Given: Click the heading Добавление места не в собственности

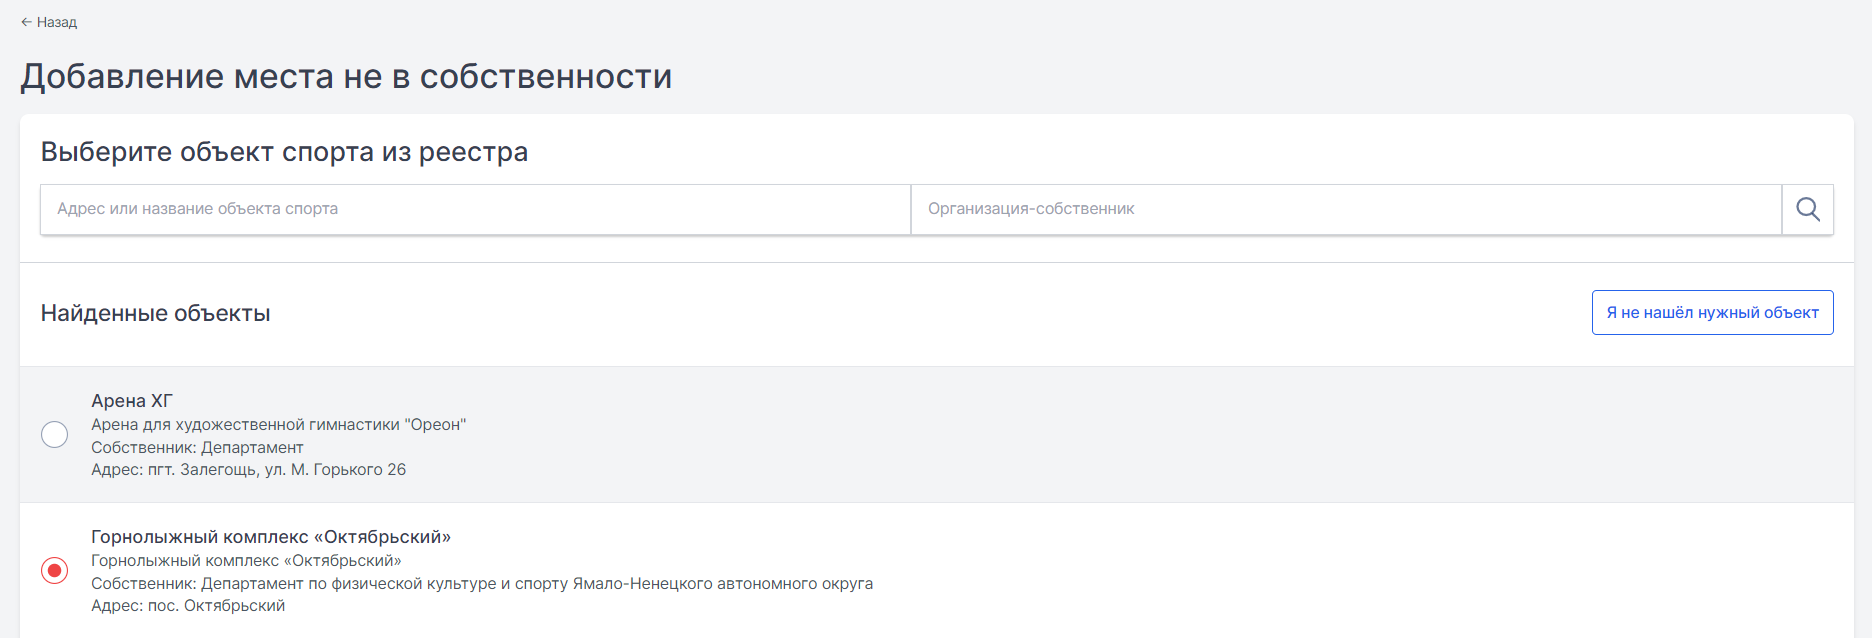Looking at the screenshot, I should point(346,77).
